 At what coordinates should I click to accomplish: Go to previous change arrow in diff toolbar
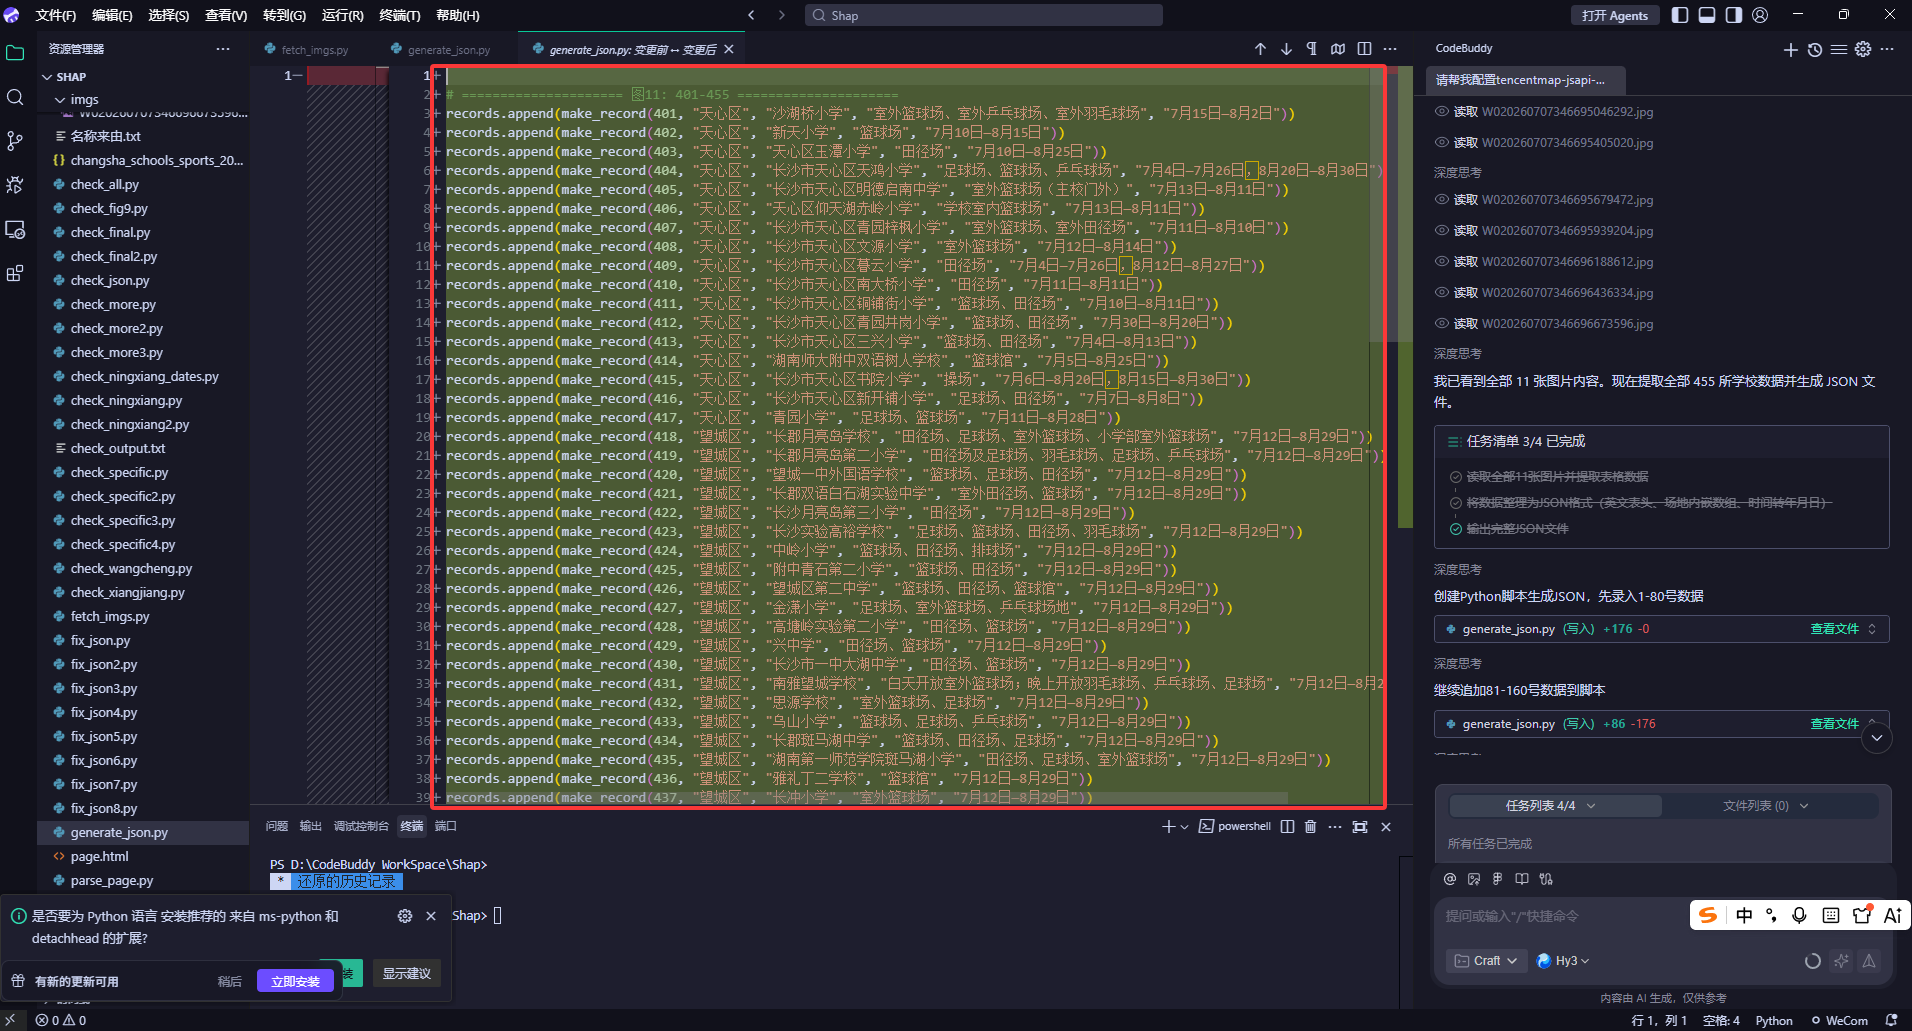point(1260,49)
